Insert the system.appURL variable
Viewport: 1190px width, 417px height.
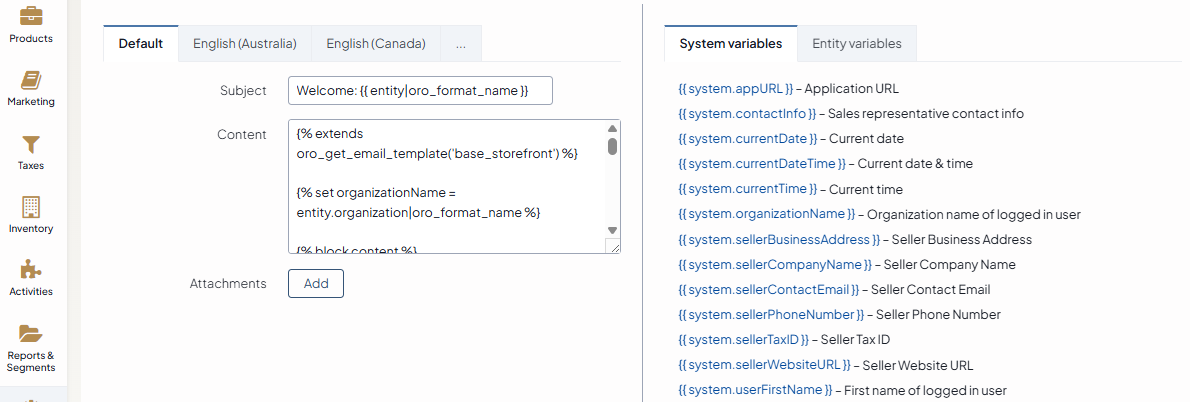735,89
